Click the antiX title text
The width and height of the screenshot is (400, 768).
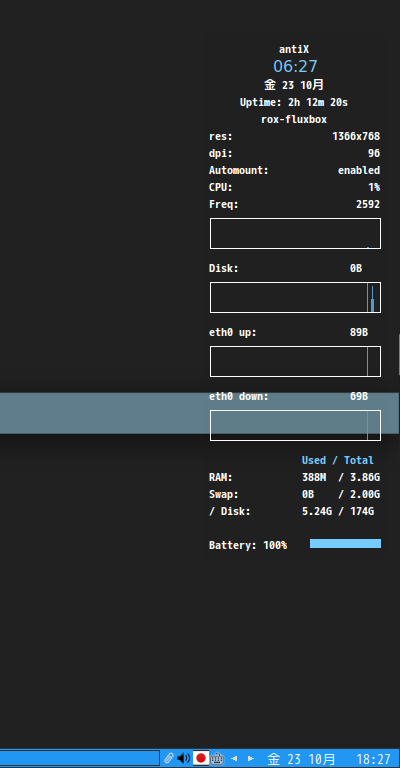(x=294, y=49)
